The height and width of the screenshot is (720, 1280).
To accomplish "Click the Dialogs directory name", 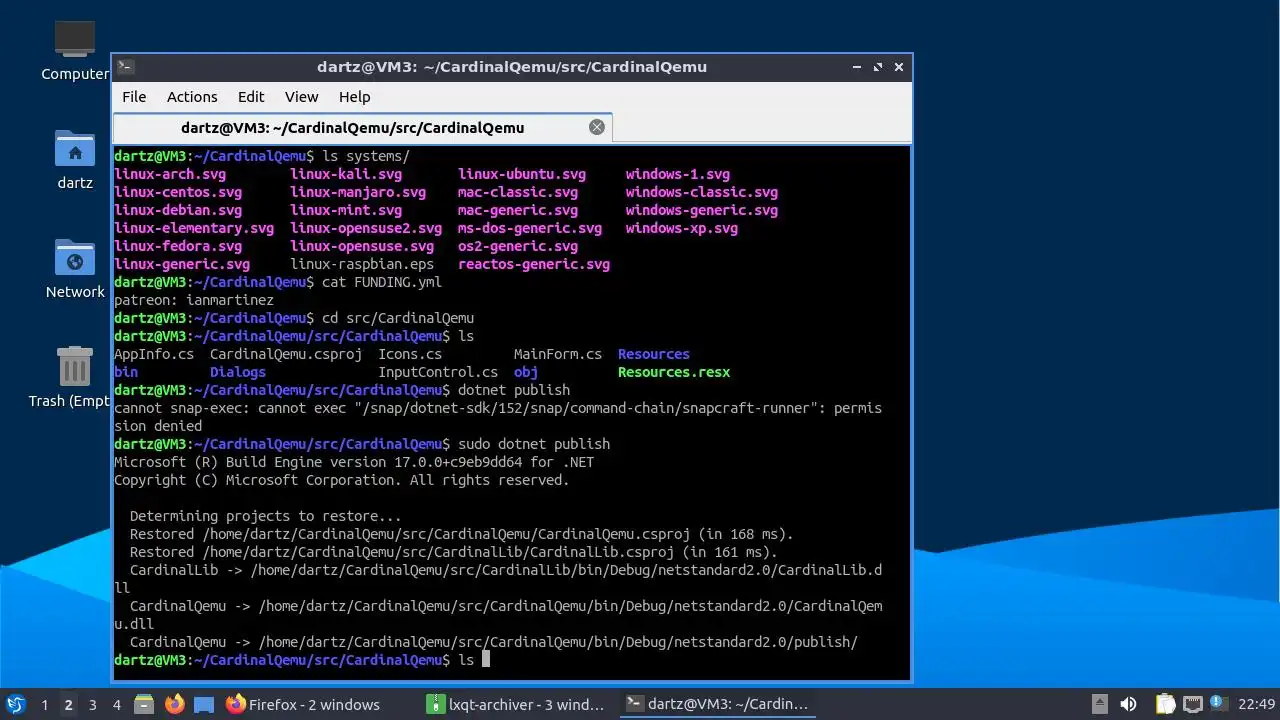I will 238,372.
